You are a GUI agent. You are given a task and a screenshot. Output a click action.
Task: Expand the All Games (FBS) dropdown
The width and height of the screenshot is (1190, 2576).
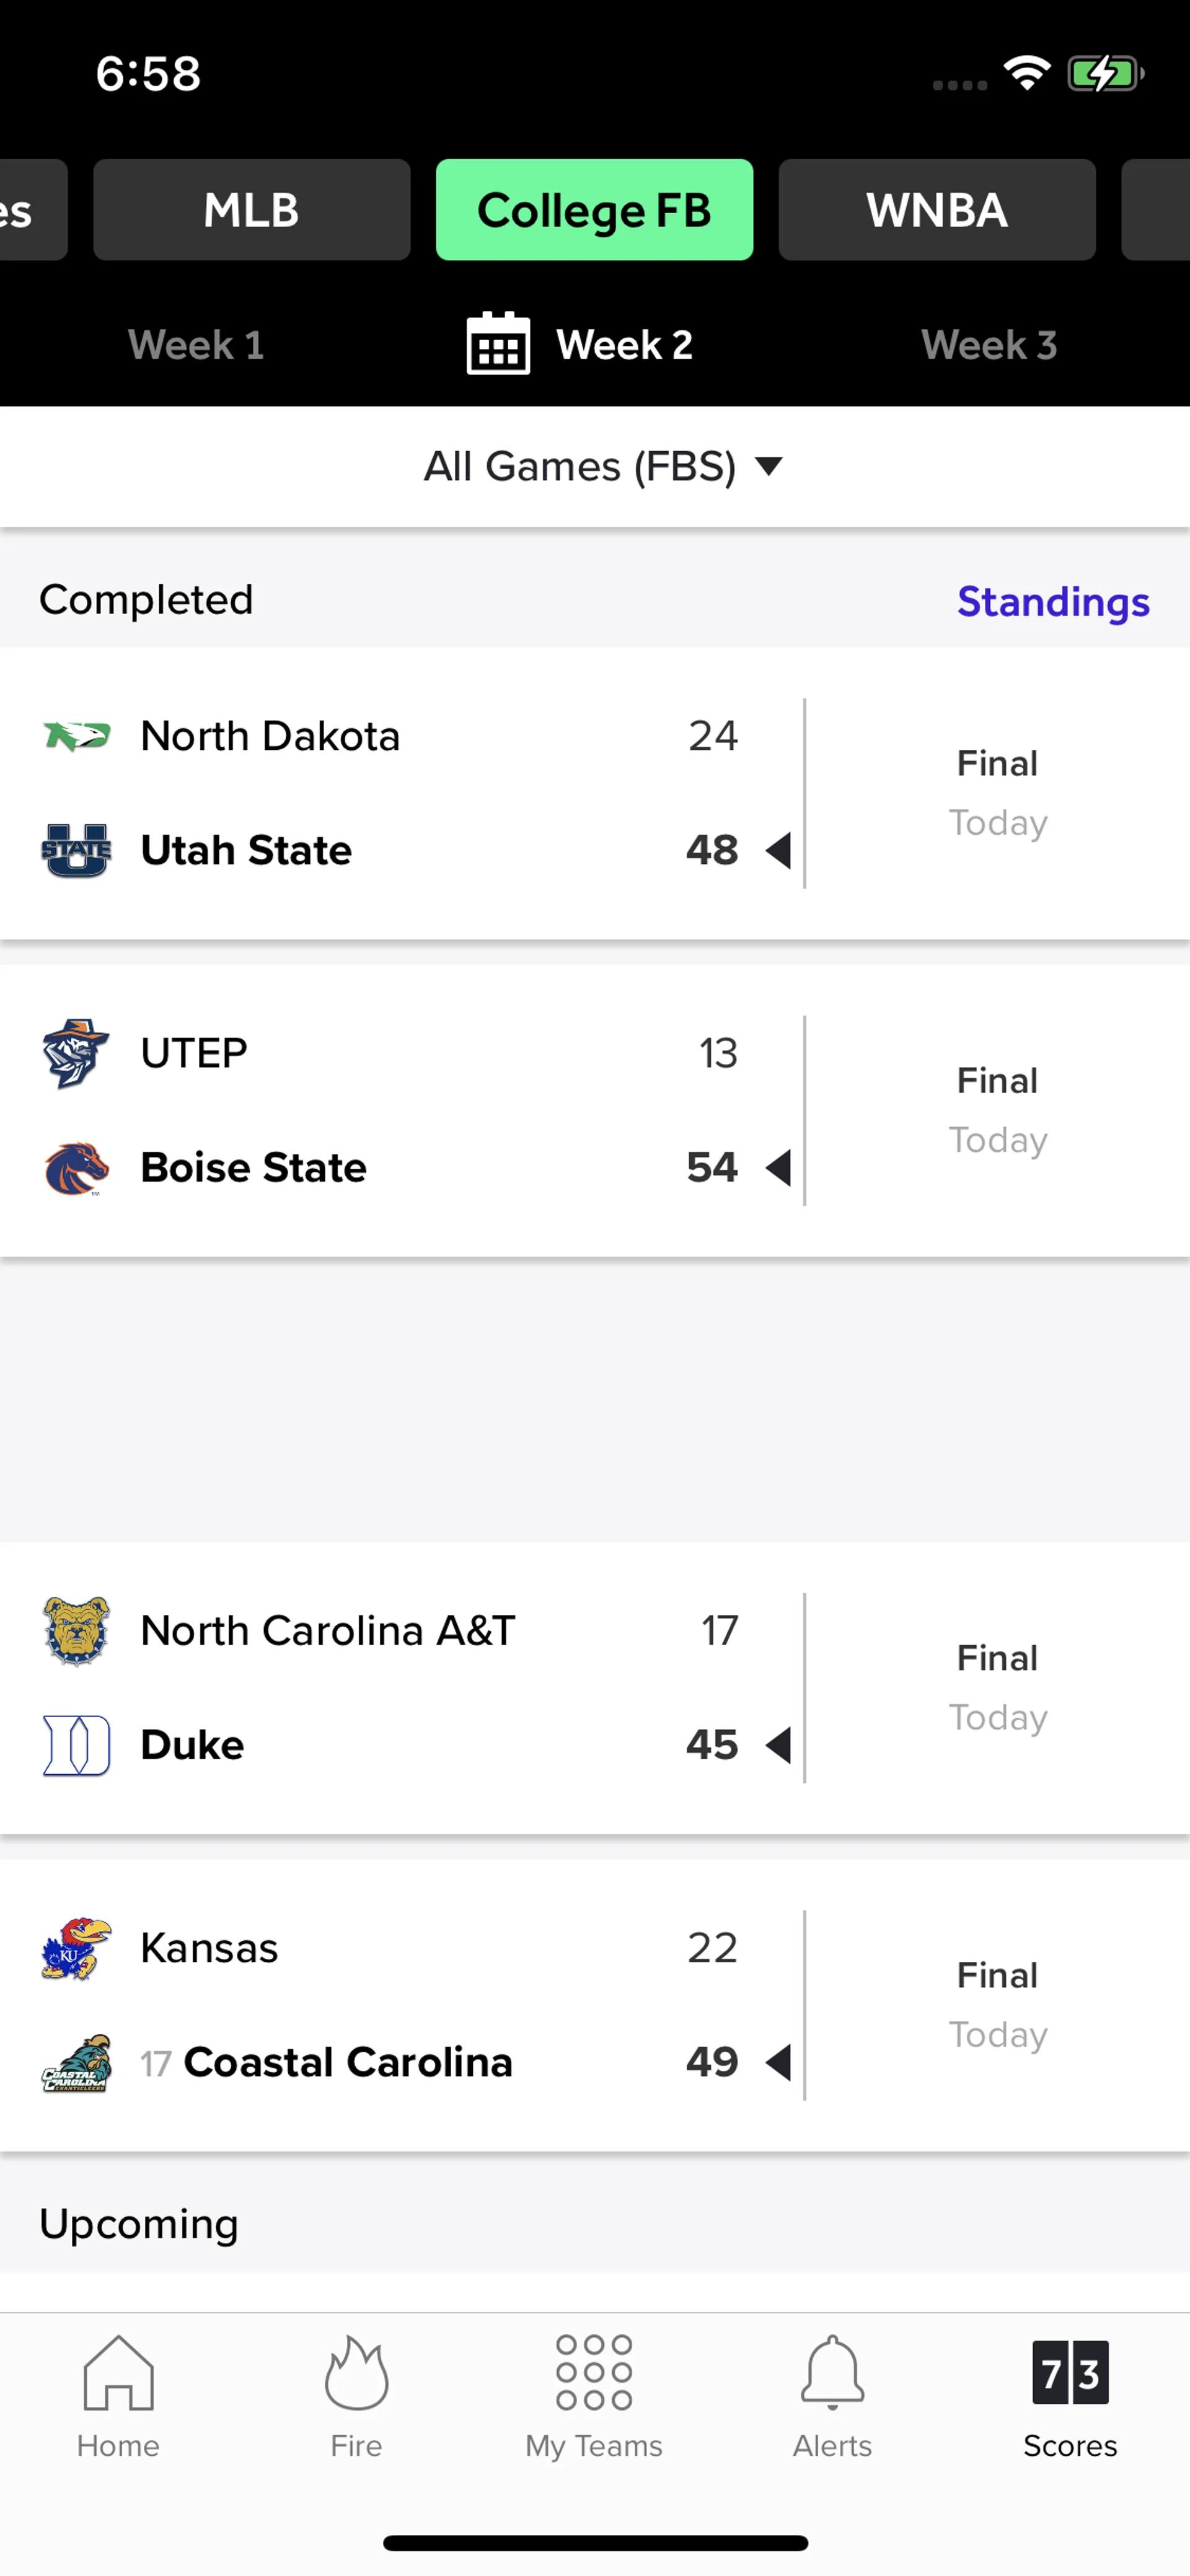tap(602, 467)
